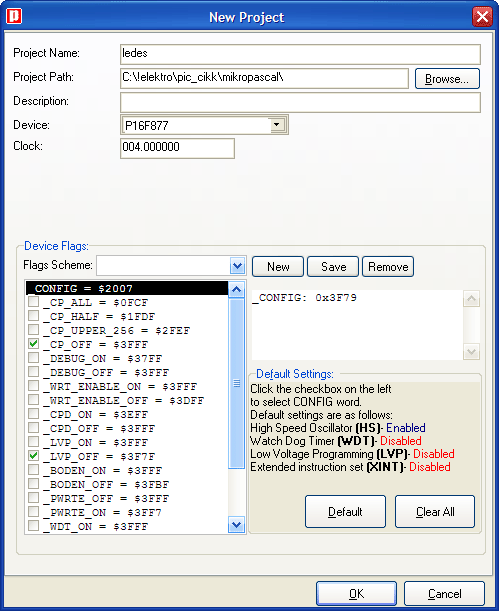The height and width of the screenshot is (611, 499).
Task: Uncheck the _LVP_OFF flag checkbox
Action: click(x=34, y=456)
